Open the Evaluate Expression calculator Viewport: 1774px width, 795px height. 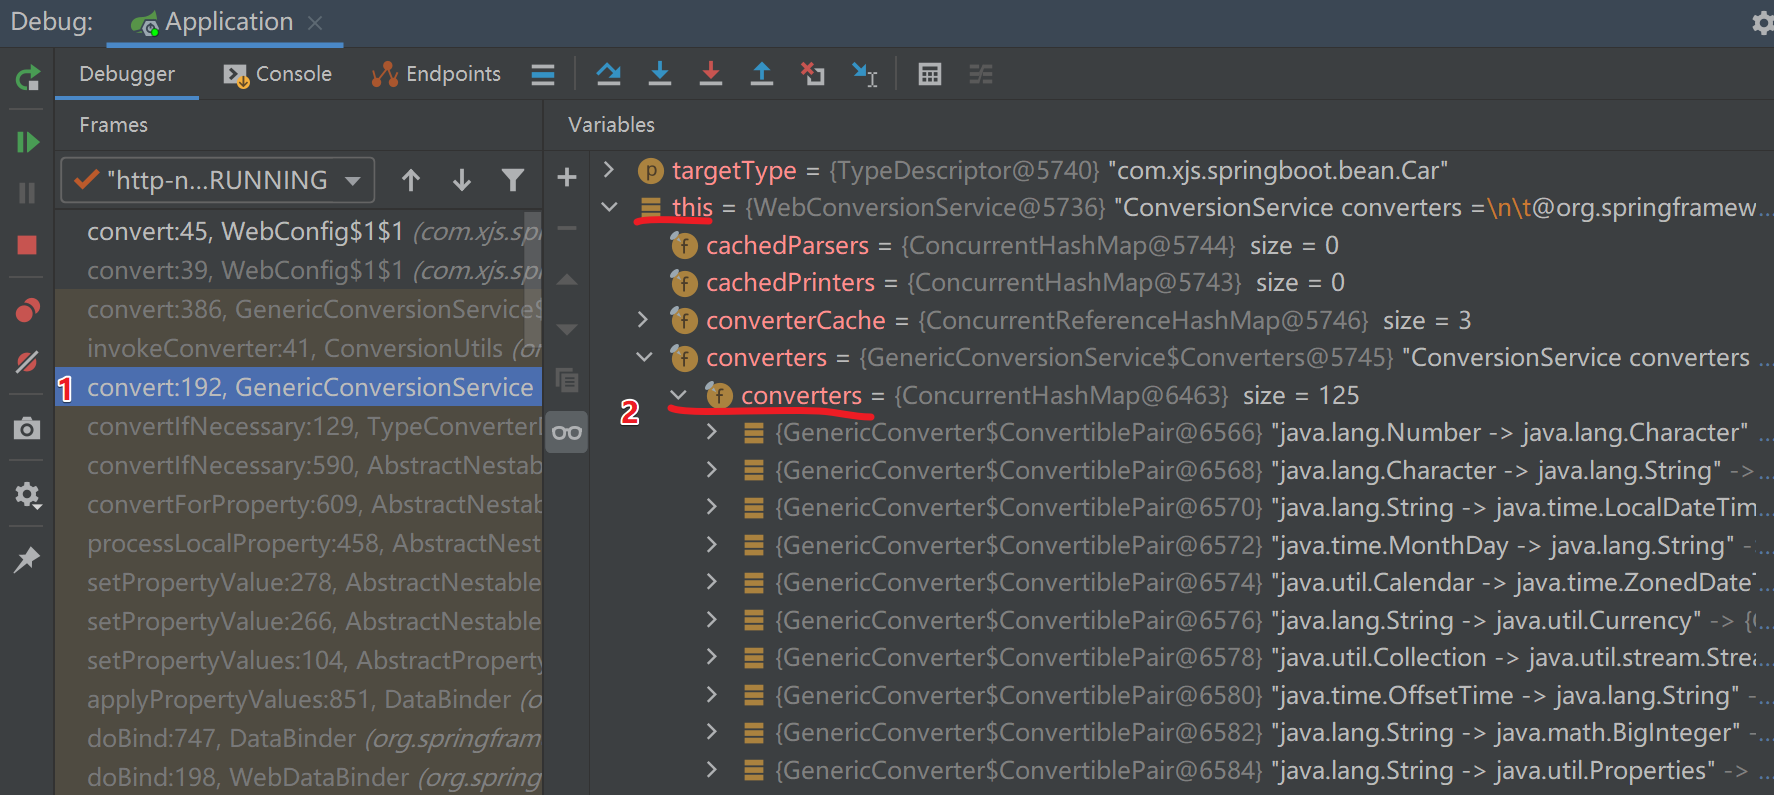(930, 74)
